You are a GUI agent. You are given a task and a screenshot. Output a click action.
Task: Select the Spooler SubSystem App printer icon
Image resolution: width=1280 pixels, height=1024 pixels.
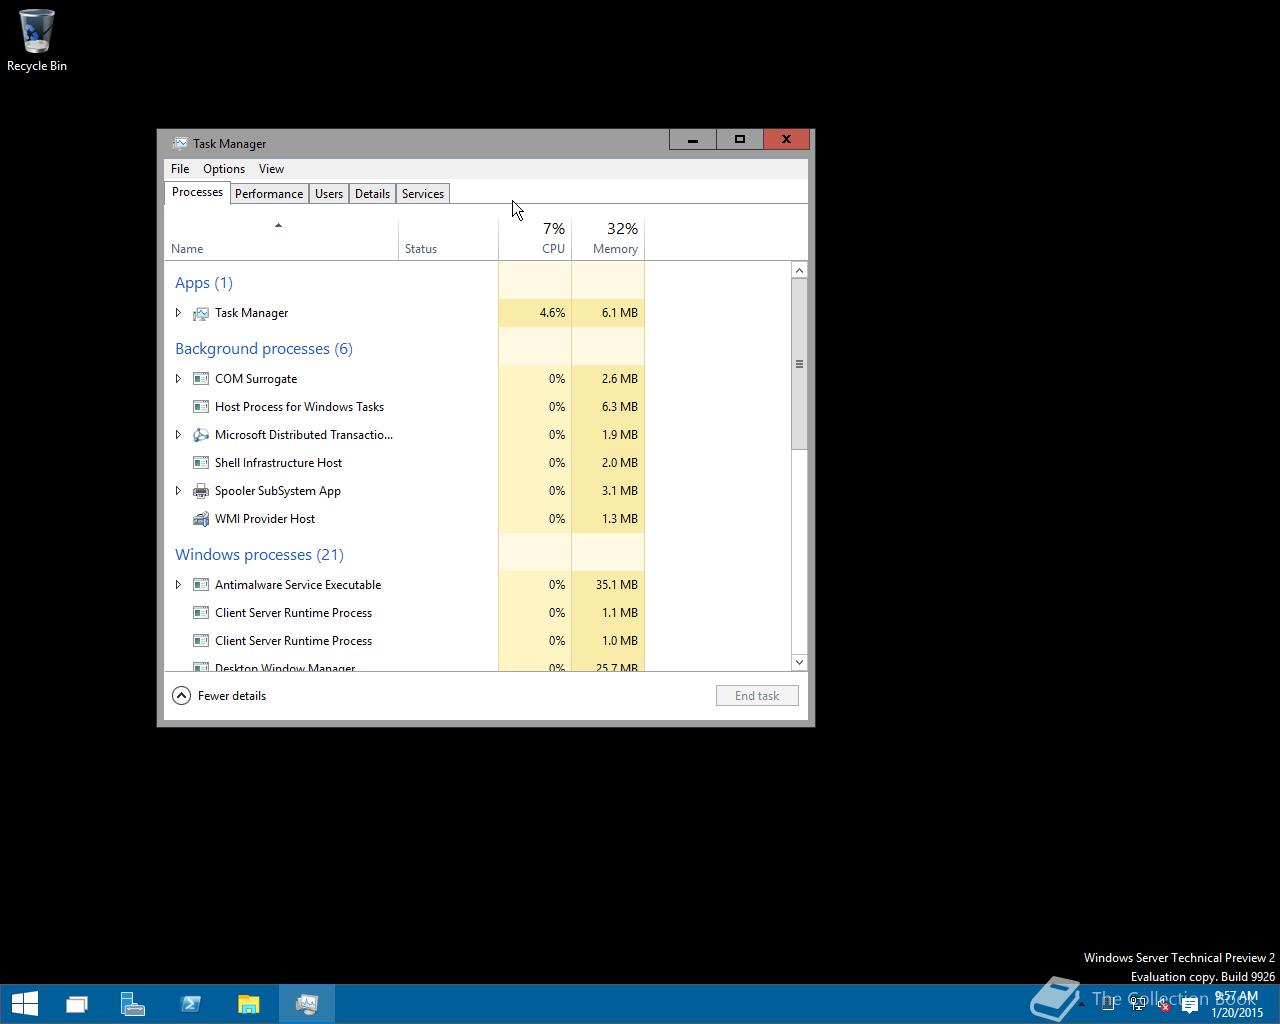click(201, 491)
